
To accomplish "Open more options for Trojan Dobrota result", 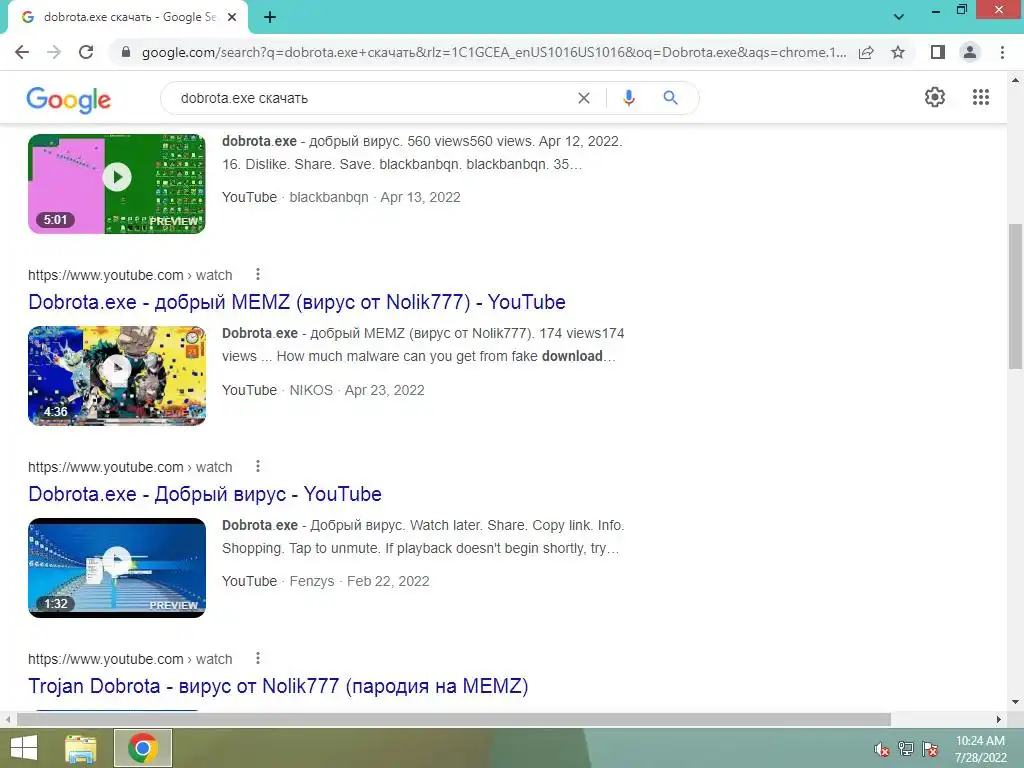I will pyautogui.click(x=258, y=658).
